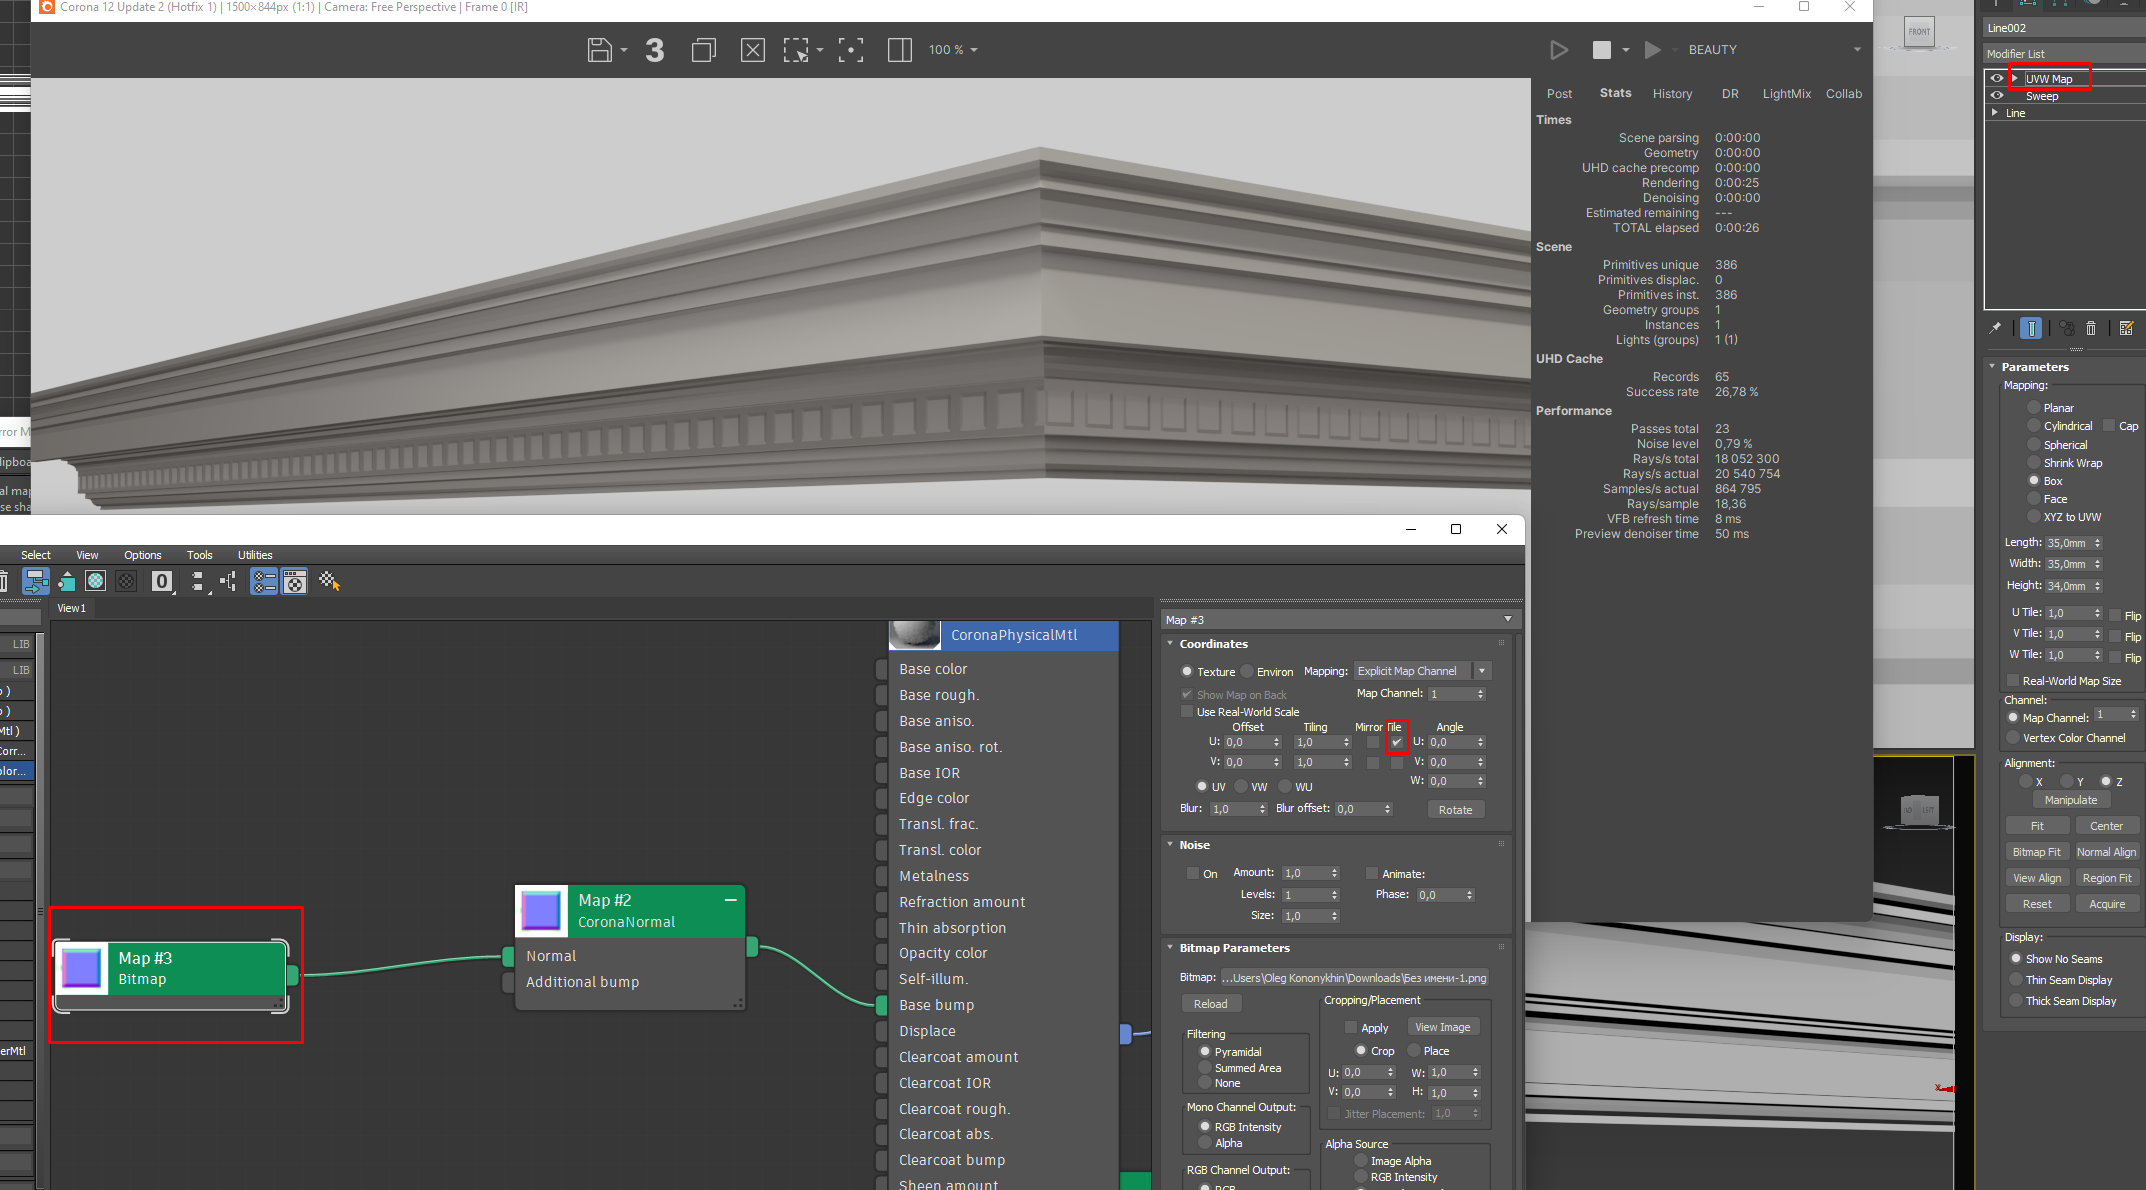The height and width of the screenshot is (1190, 2146).
Task: Open the 100 % zoom dropdown
Action: (952, 50)
